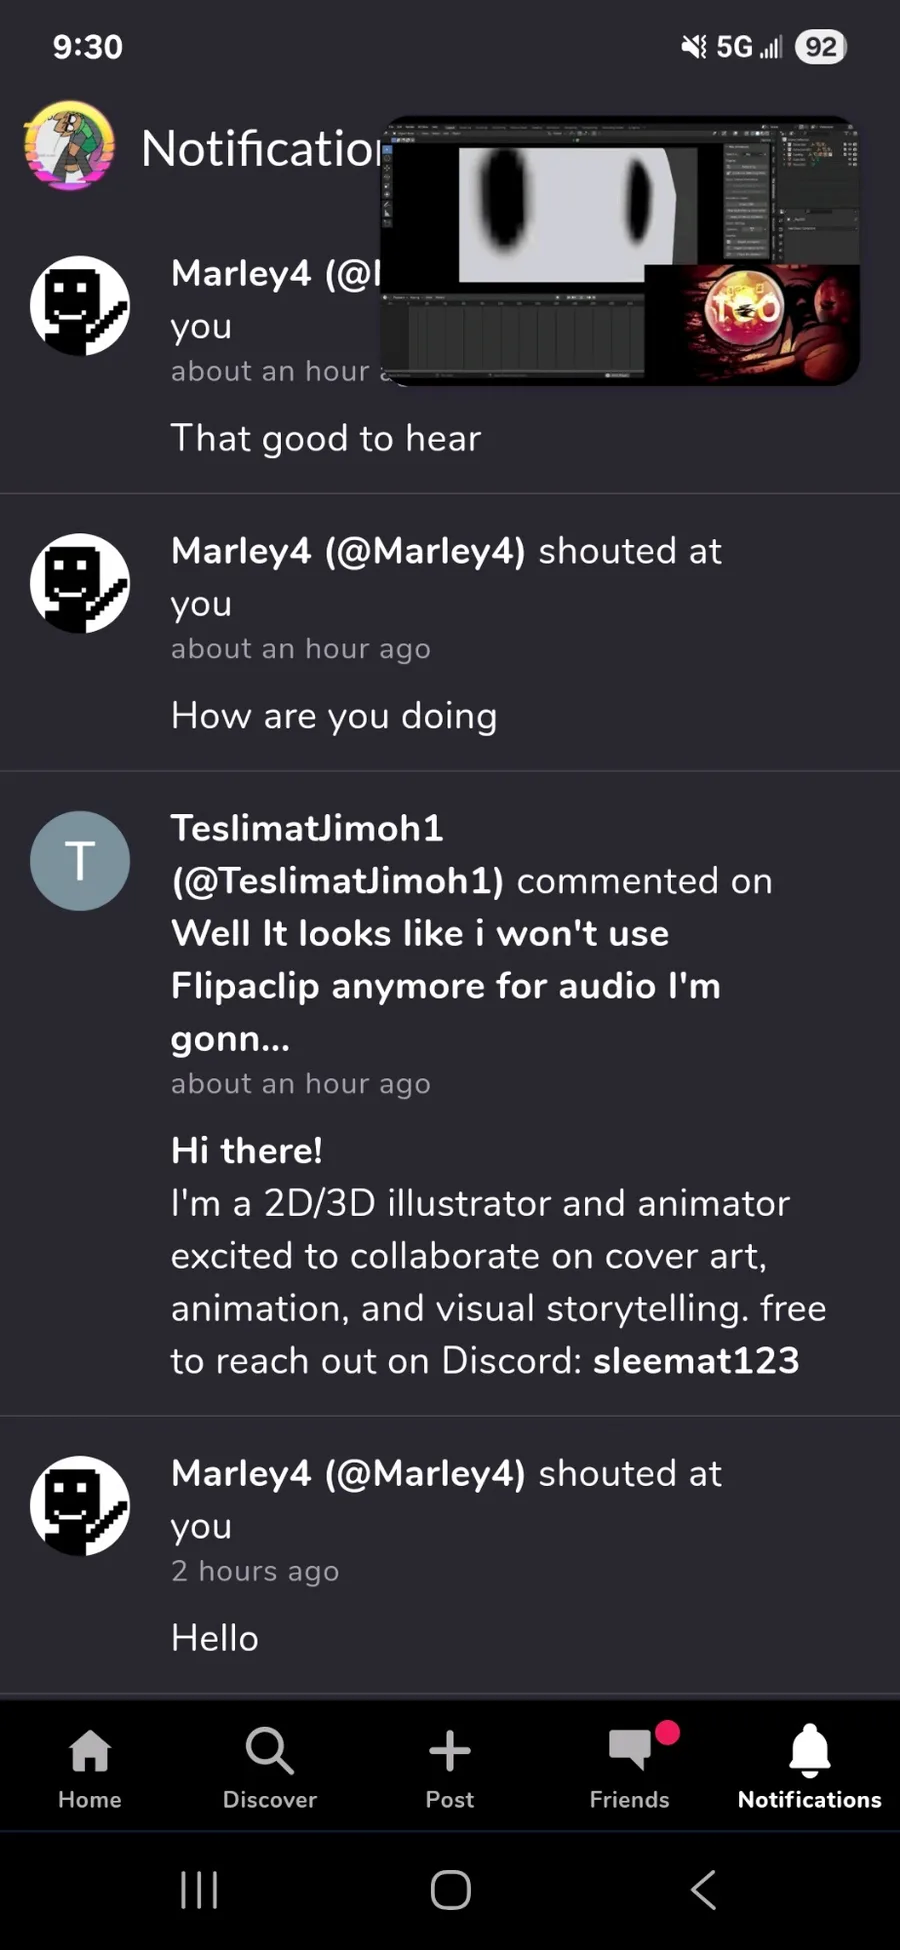Open TeslimatJimoh1's letter T avatar
This screenshot has height=1950, width=900.
80,861
